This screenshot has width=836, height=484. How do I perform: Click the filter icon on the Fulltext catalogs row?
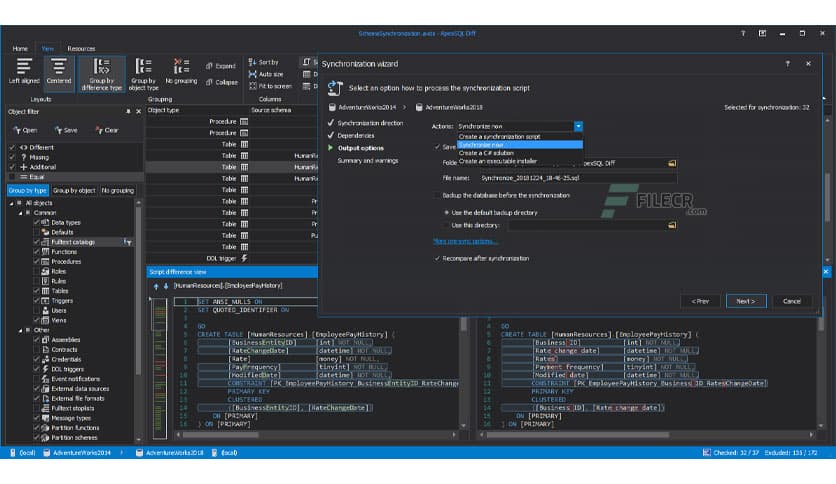click(127, 242)
